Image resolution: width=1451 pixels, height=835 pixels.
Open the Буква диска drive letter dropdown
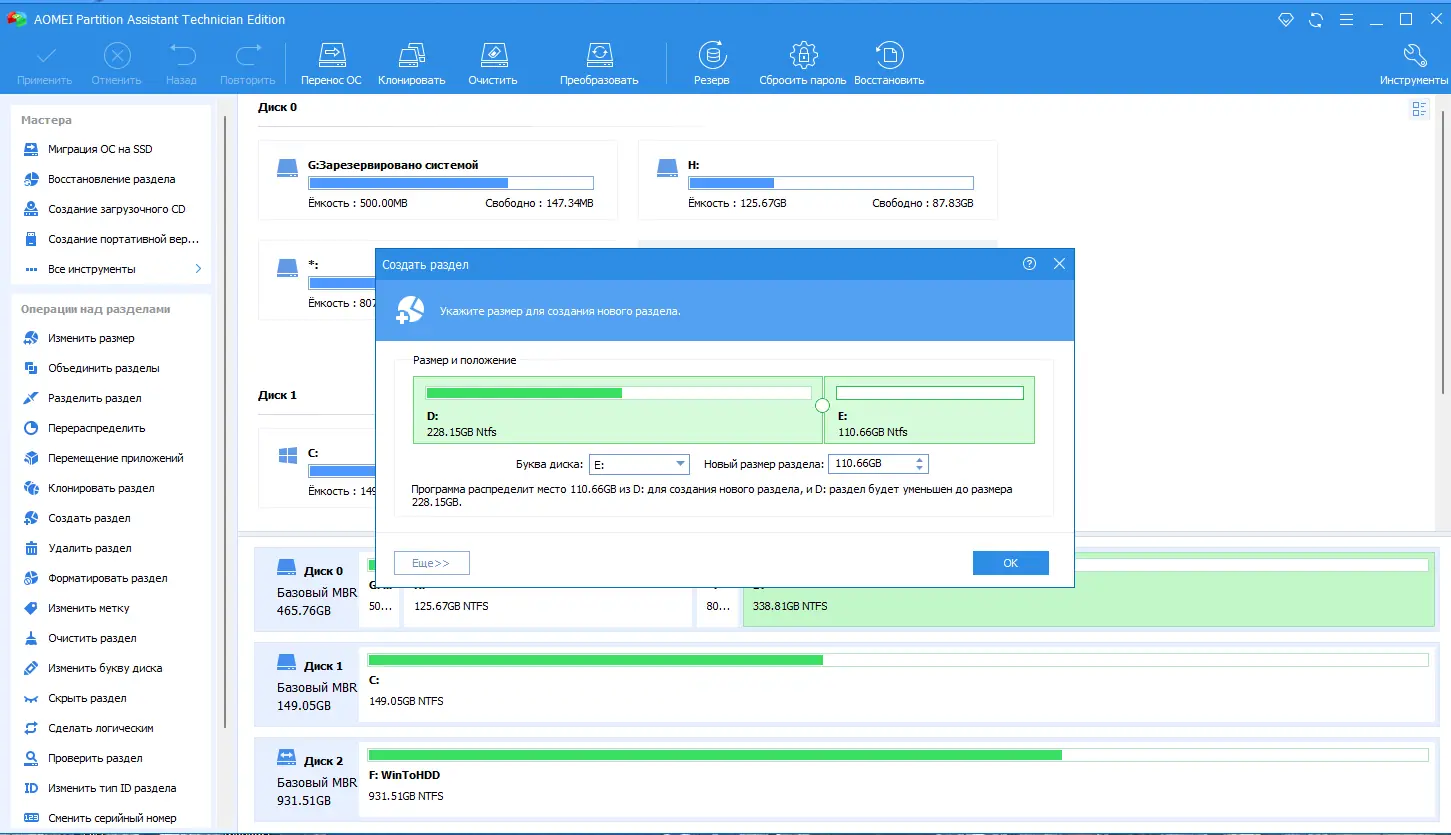(639, 464)
